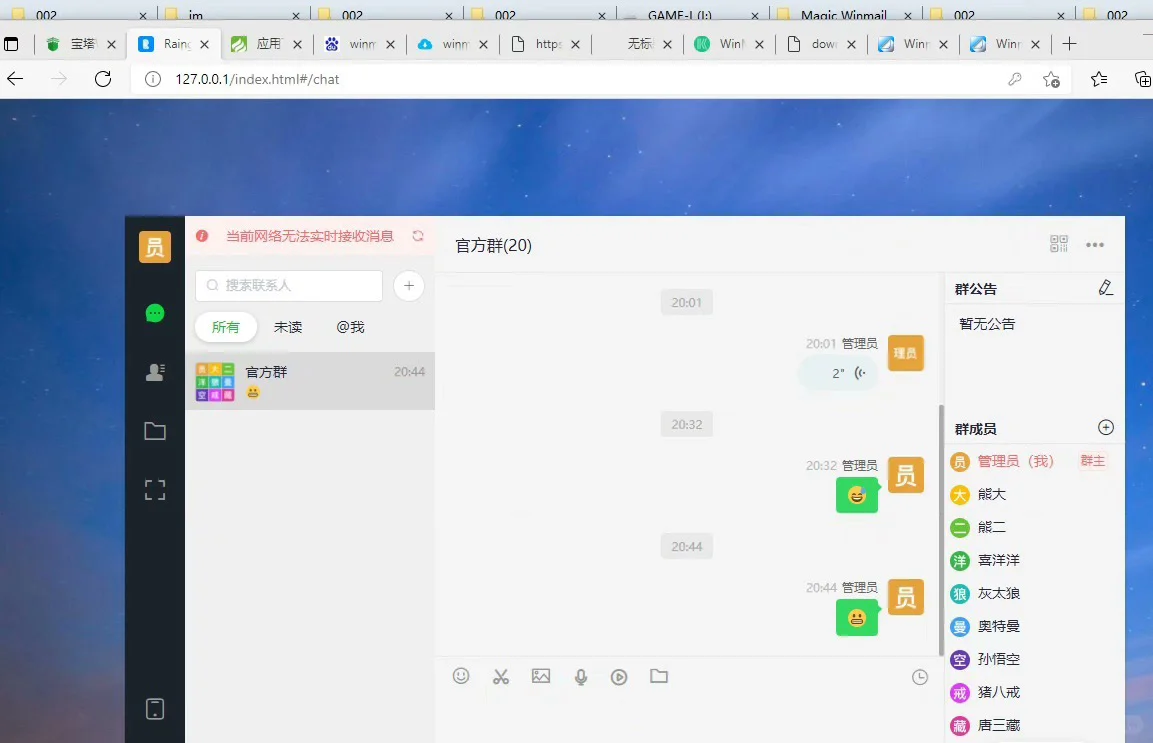Open the messages chat bubble in sidebar

click(155, 313)
